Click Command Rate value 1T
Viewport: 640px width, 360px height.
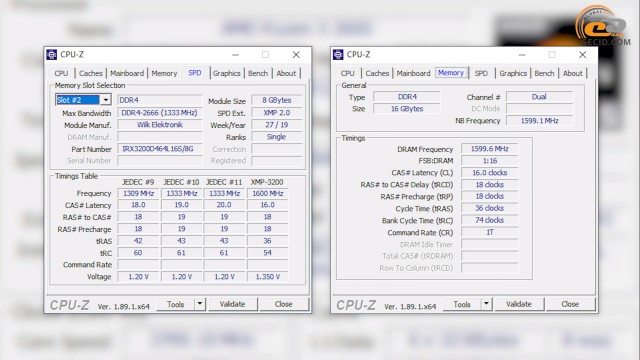point(490,232)
